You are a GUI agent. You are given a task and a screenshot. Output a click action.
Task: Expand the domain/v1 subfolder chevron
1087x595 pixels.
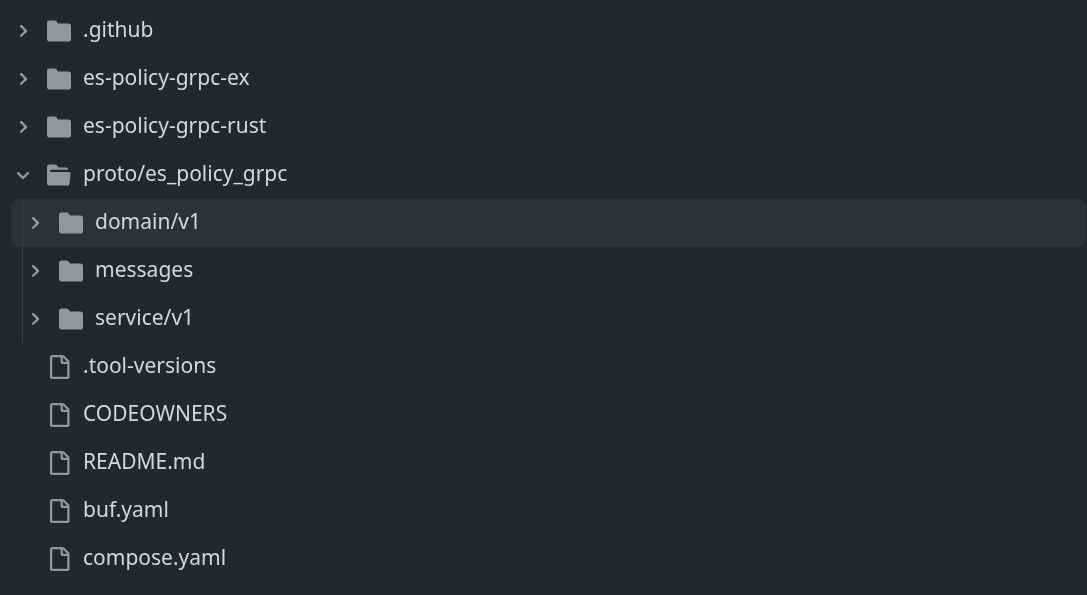click(x=35, y=222)
